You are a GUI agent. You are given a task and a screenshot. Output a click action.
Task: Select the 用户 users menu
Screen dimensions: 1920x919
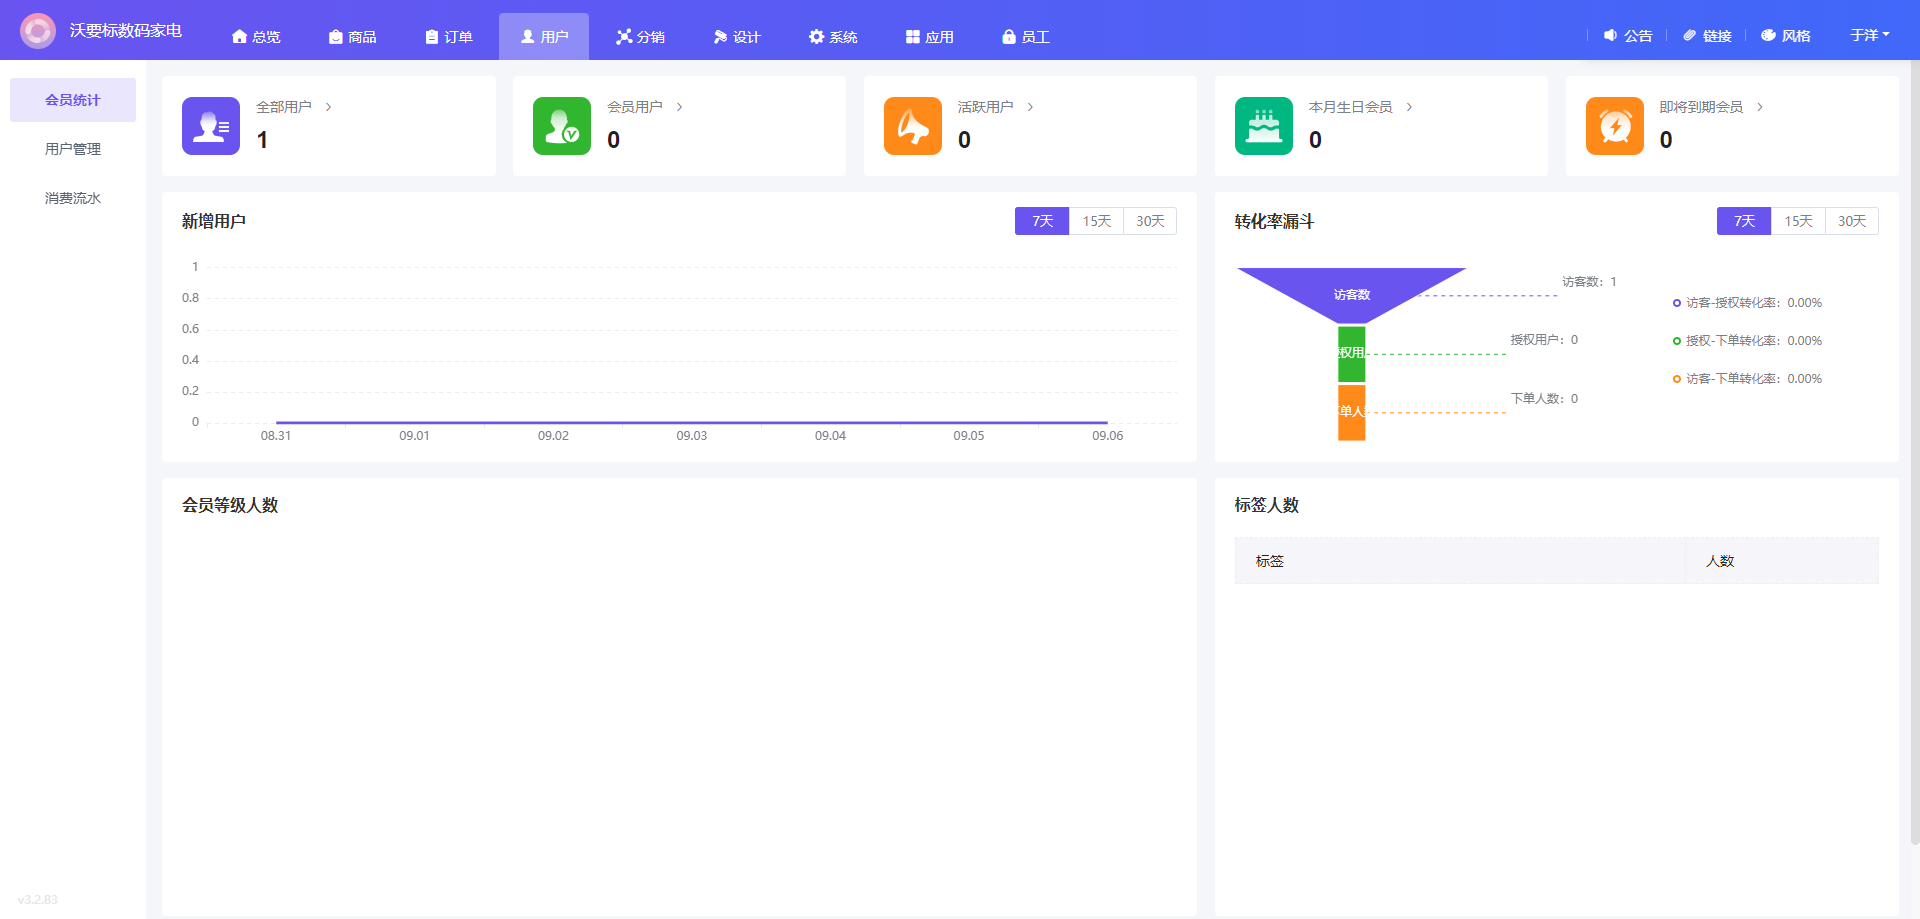[544, 37]
